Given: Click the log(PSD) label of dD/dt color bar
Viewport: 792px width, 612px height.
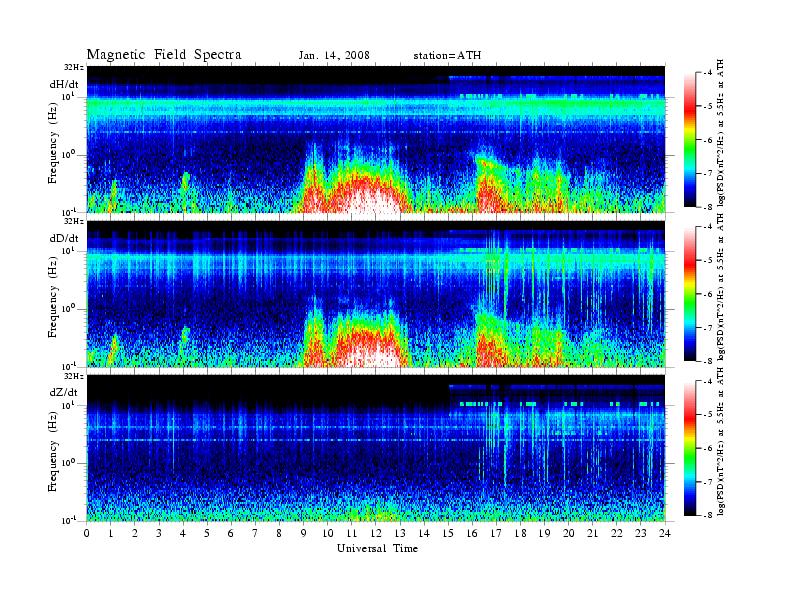Looking at the screenshot, I should coord(721,286).
